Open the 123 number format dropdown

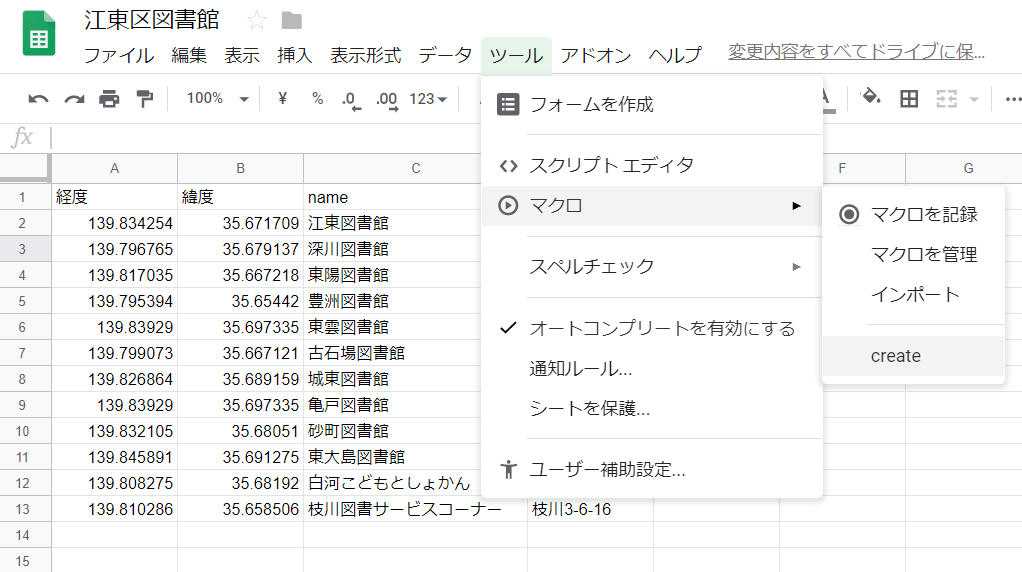(x=428, y=98)
